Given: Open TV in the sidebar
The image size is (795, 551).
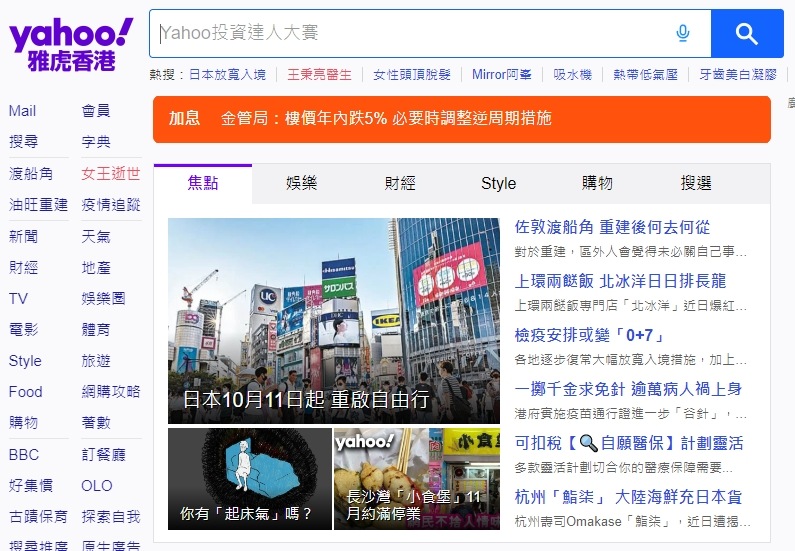Looking at the screenshot, I should tap(18, 299).
